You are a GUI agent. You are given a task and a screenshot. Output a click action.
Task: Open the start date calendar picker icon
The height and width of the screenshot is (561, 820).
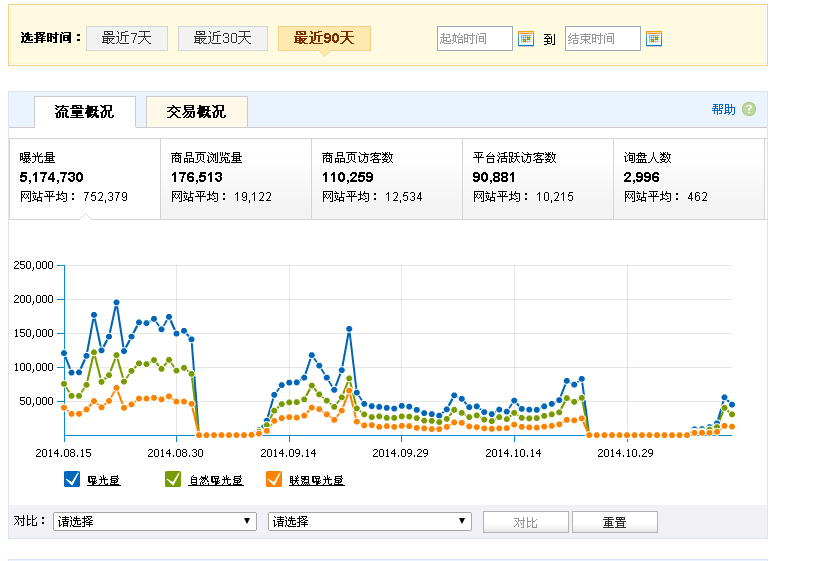526,39
